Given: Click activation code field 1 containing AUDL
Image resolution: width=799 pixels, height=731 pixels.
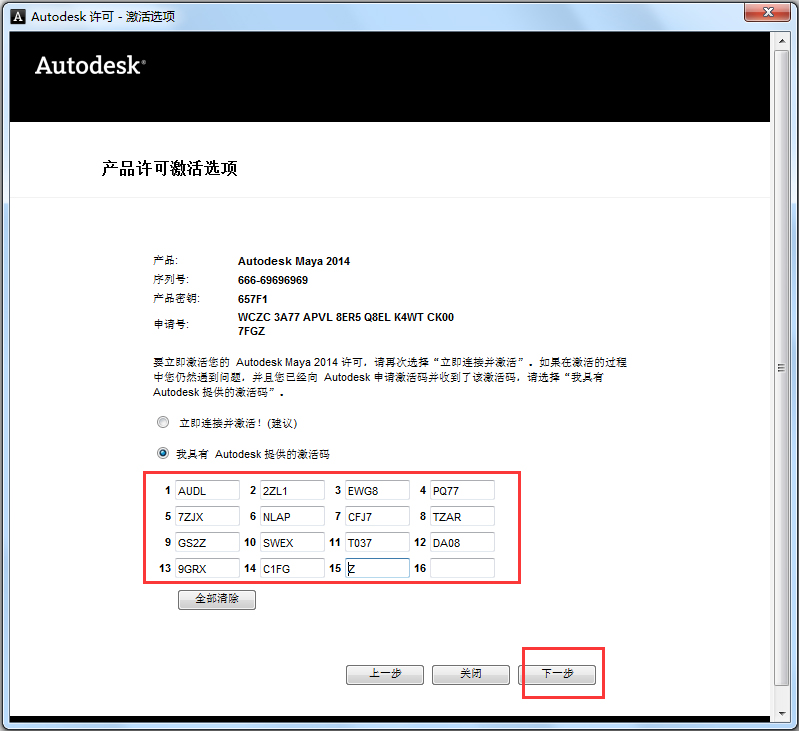Looking at the screenshot, I should tap(207, 491).
